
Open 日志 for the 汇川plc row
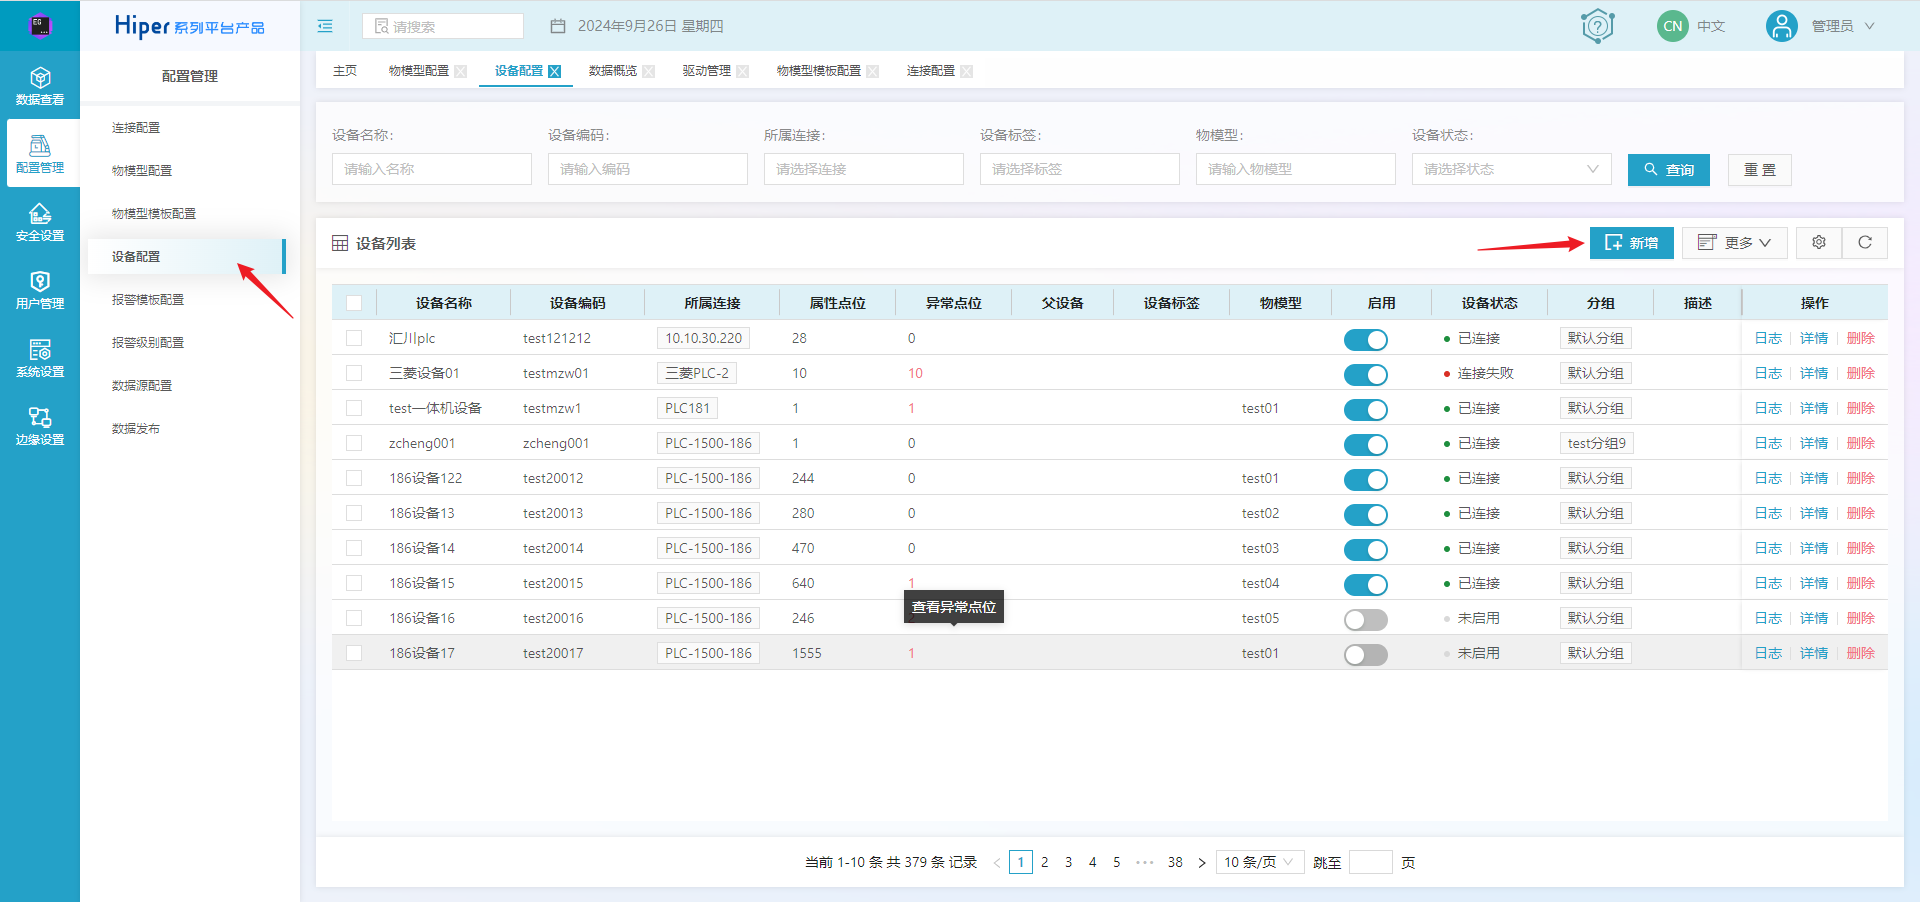(x=1768, y=338)
